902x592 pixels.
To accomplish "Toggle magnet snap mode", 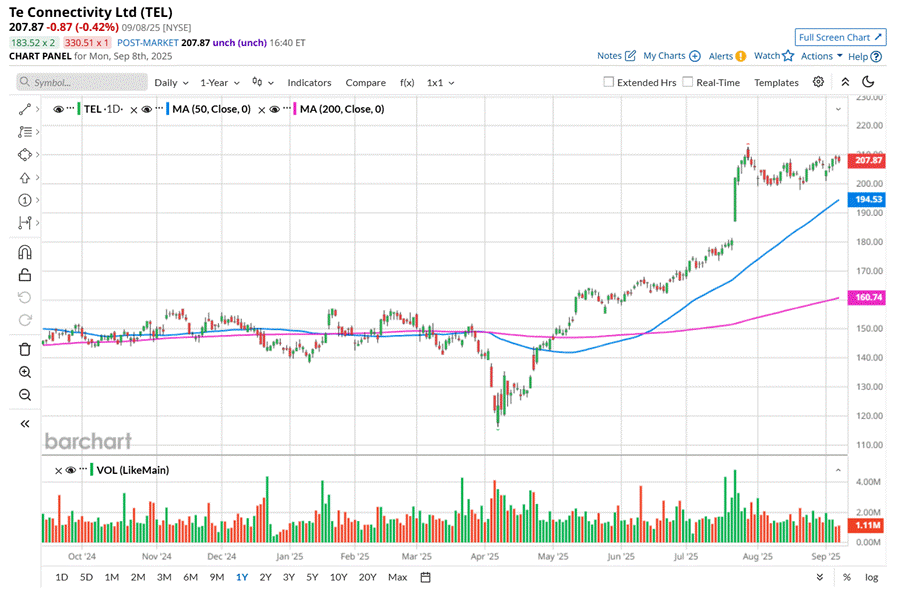I will click(x=24, y=252).
